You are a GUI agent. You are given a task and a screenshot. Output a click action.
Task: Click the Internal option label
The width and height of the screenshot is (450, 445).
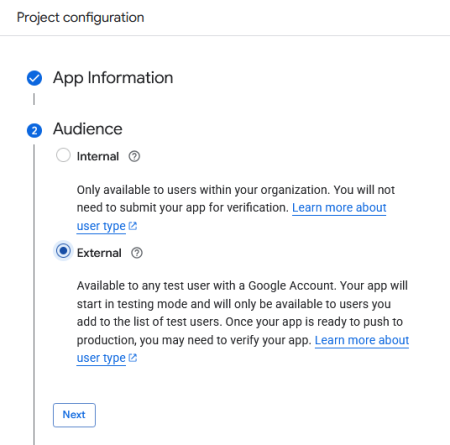[x=98, y=156]
